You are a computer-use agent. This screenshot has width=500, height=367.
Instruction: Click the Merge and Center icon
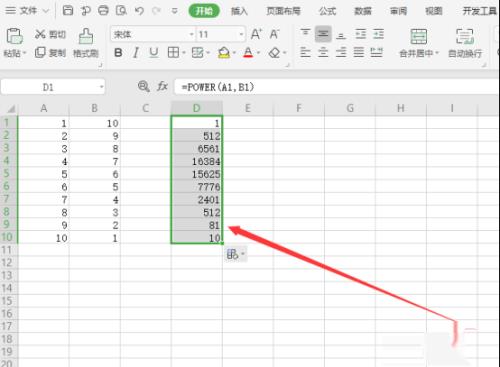tap(419, 37)
